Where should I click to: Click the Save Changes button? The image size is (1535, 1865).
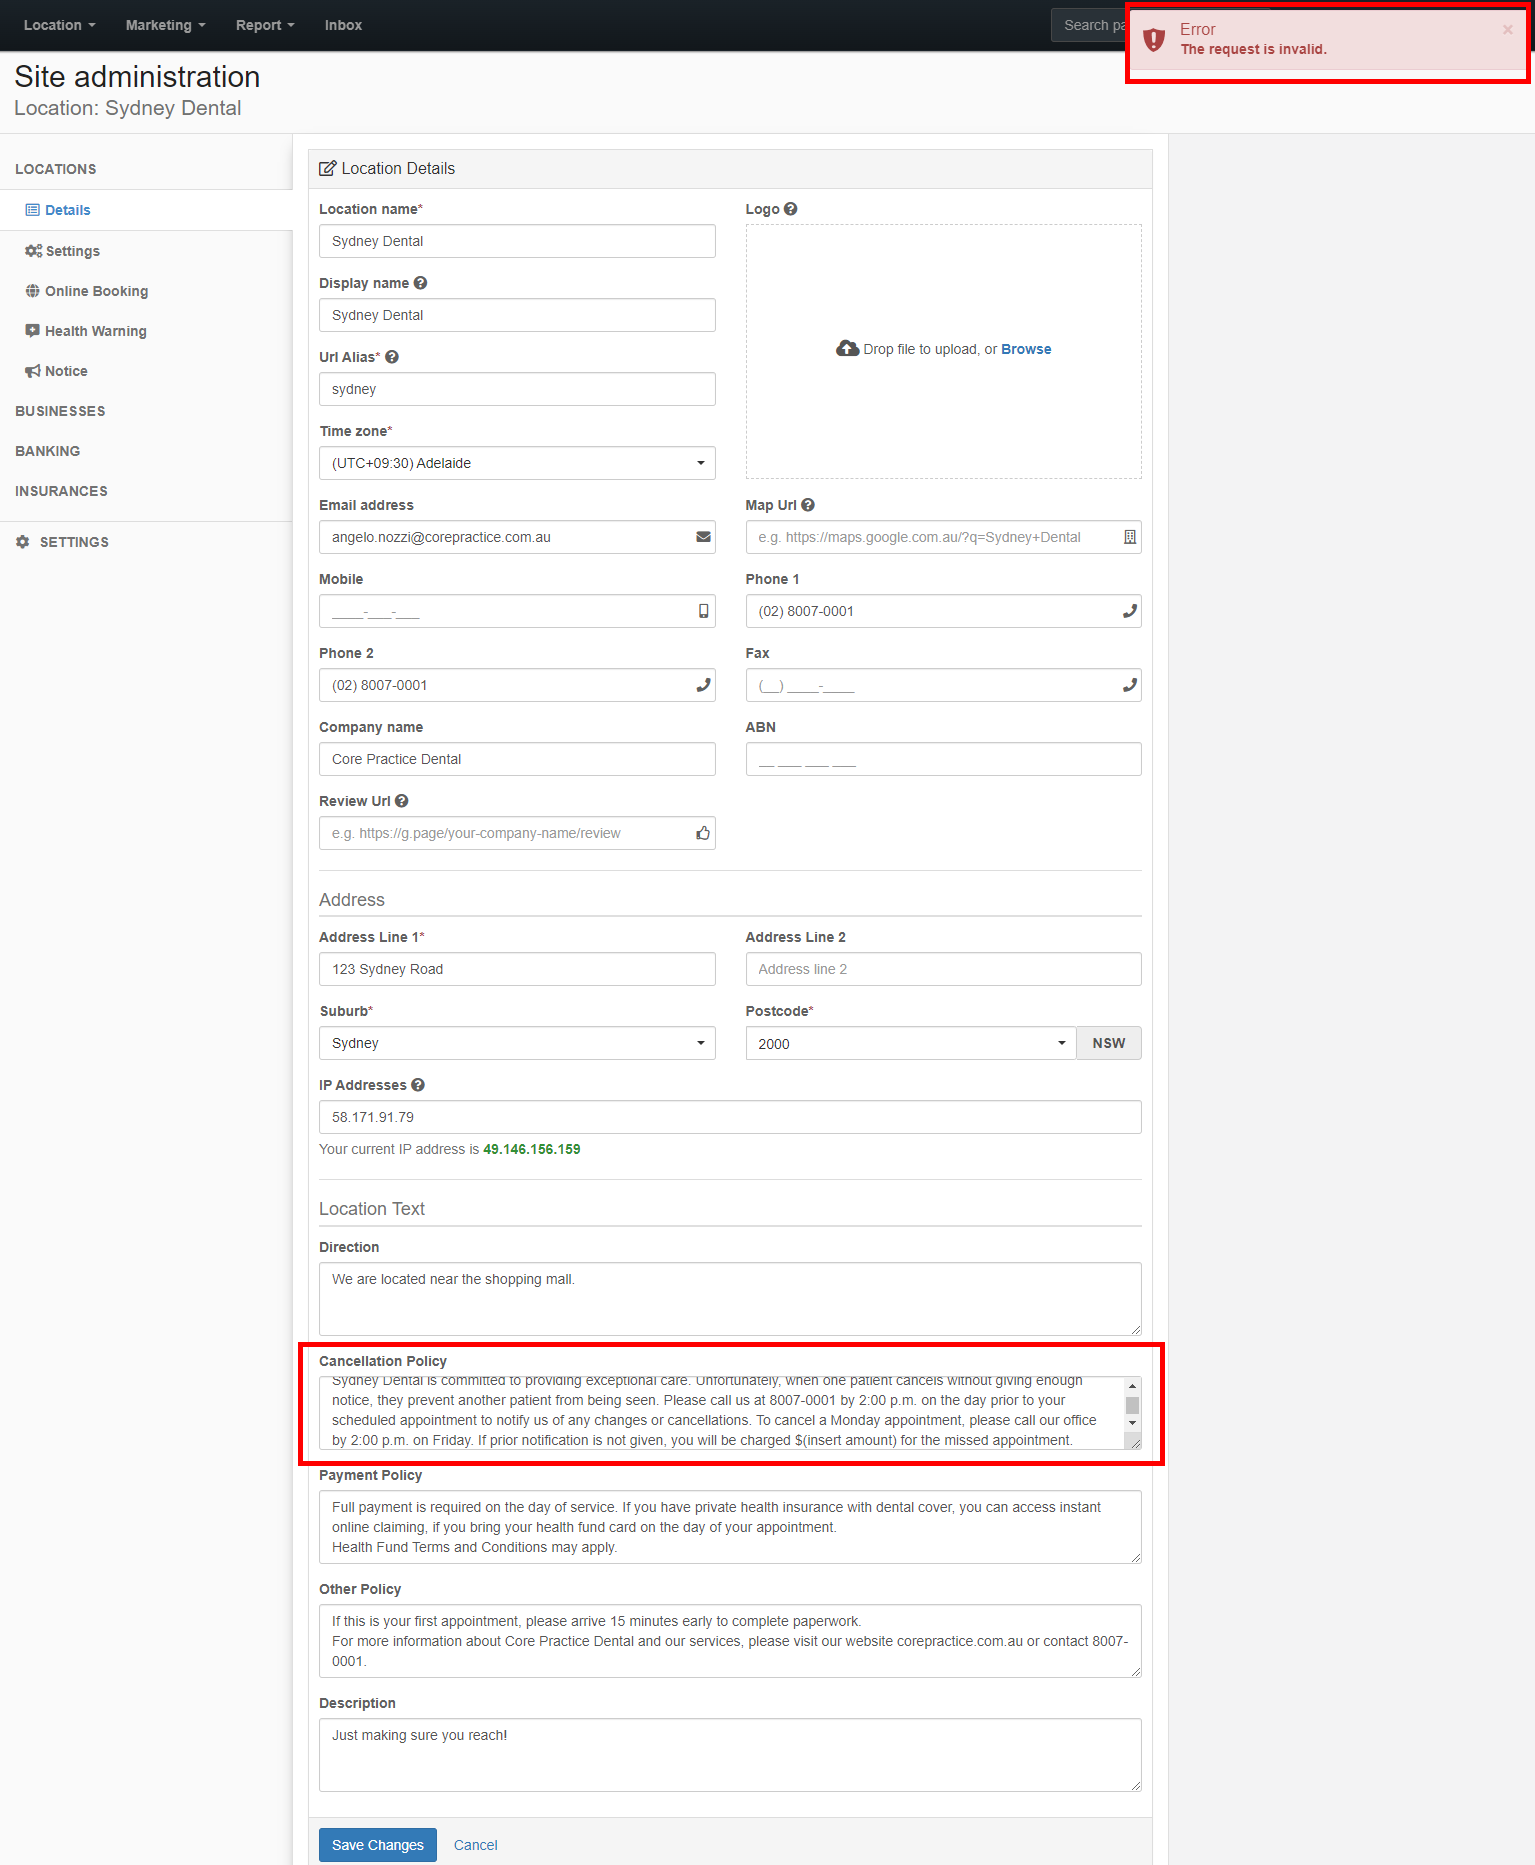378,1845
